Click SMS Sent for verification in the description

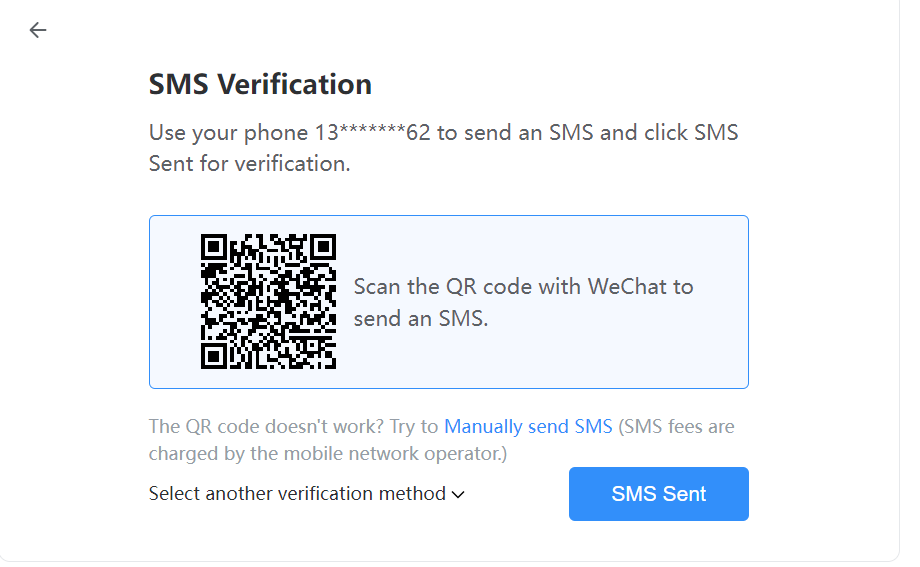[x=249, y=163]
